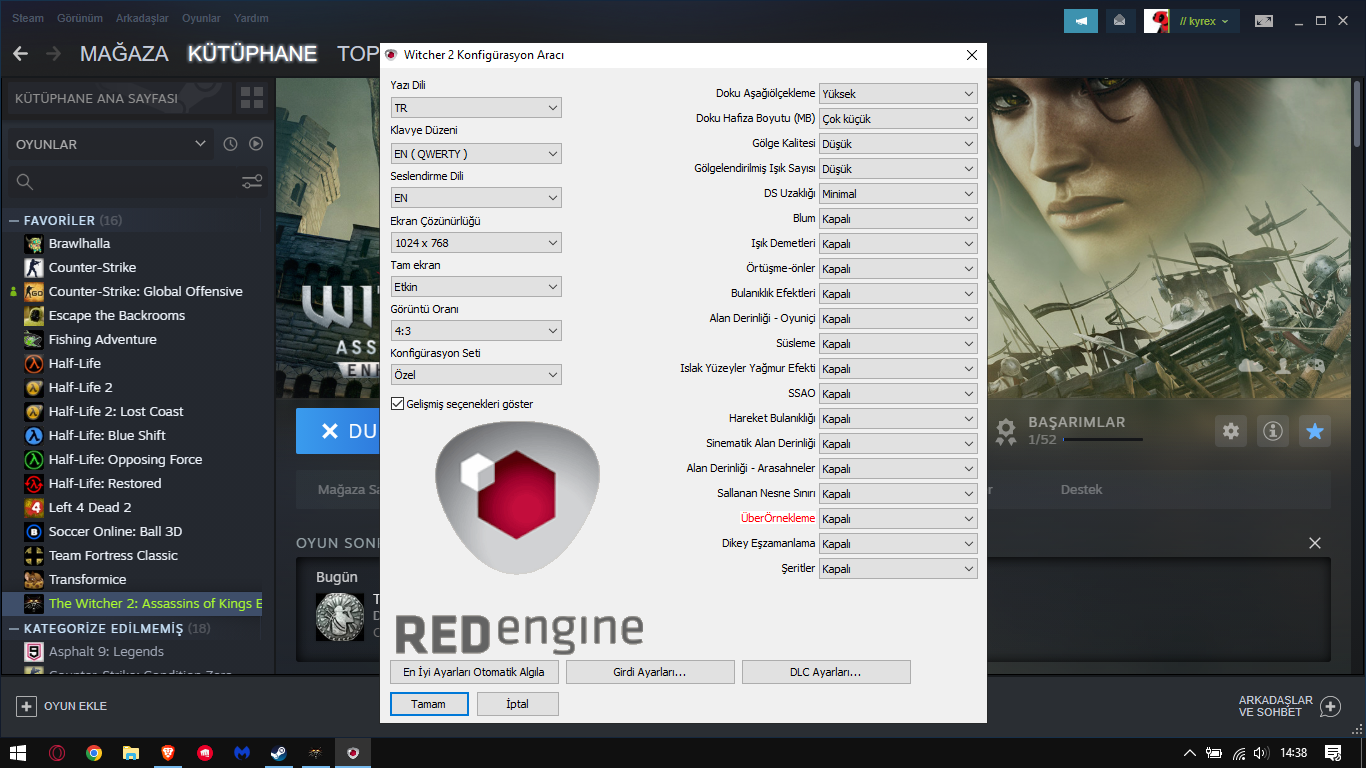Open Steam announcements megaphone icon
The height and width of the screenshot is (768, 1366).
tap(1081, 20)
